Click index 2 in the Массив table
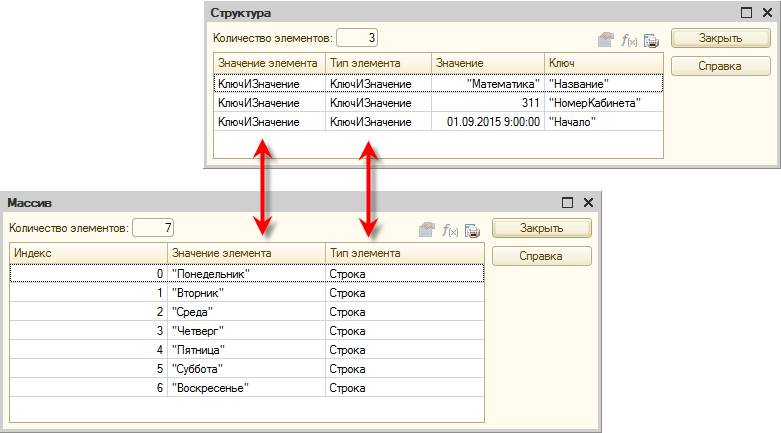This screenshot has height=433, width=781. [x=89, y=311]
